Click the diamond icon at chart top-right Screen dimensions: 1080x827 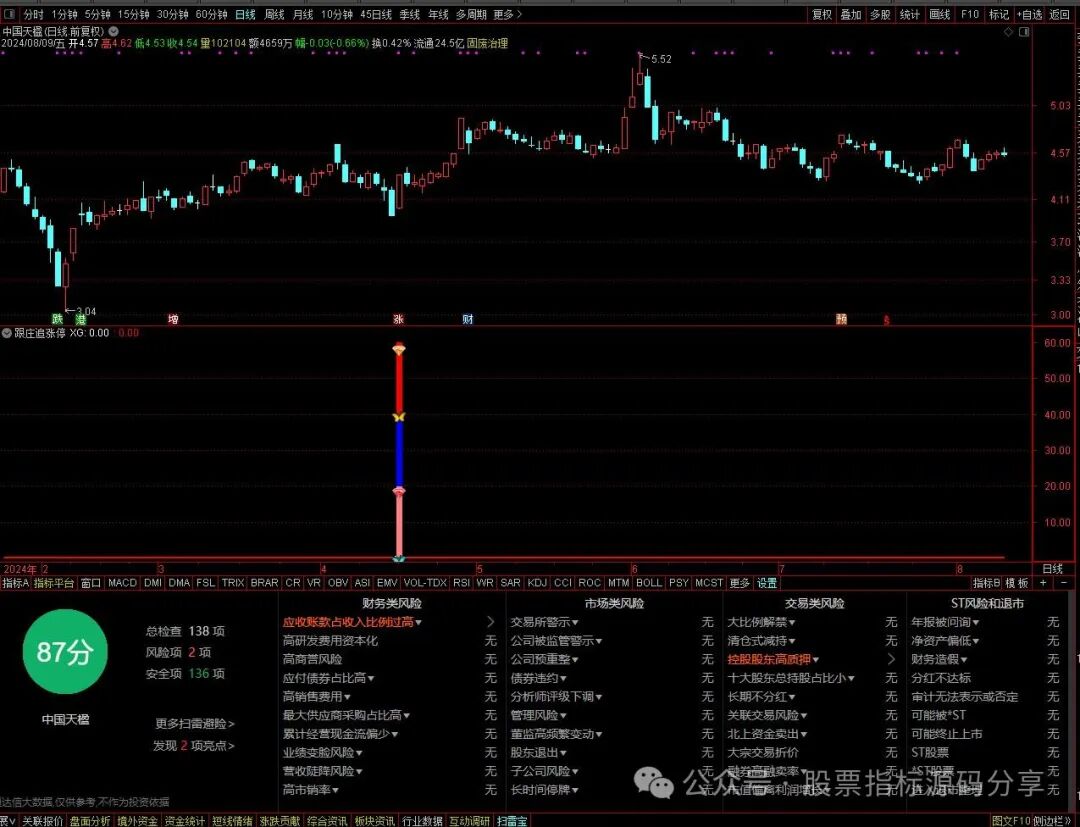pyautogui.click(x=1008, y=32)
